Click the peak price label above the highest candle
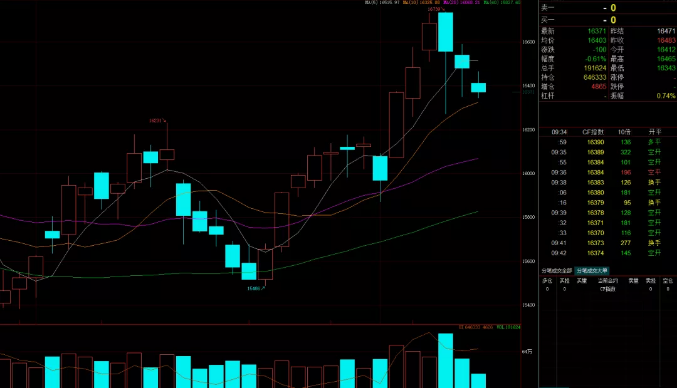The height and width of the screenshot is (388, 678). coord(436,9)
